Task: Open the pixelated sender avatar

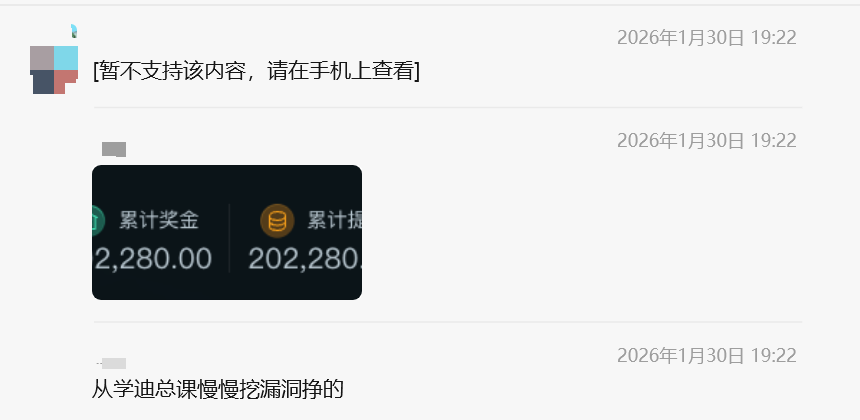Action: click(54, 70)
